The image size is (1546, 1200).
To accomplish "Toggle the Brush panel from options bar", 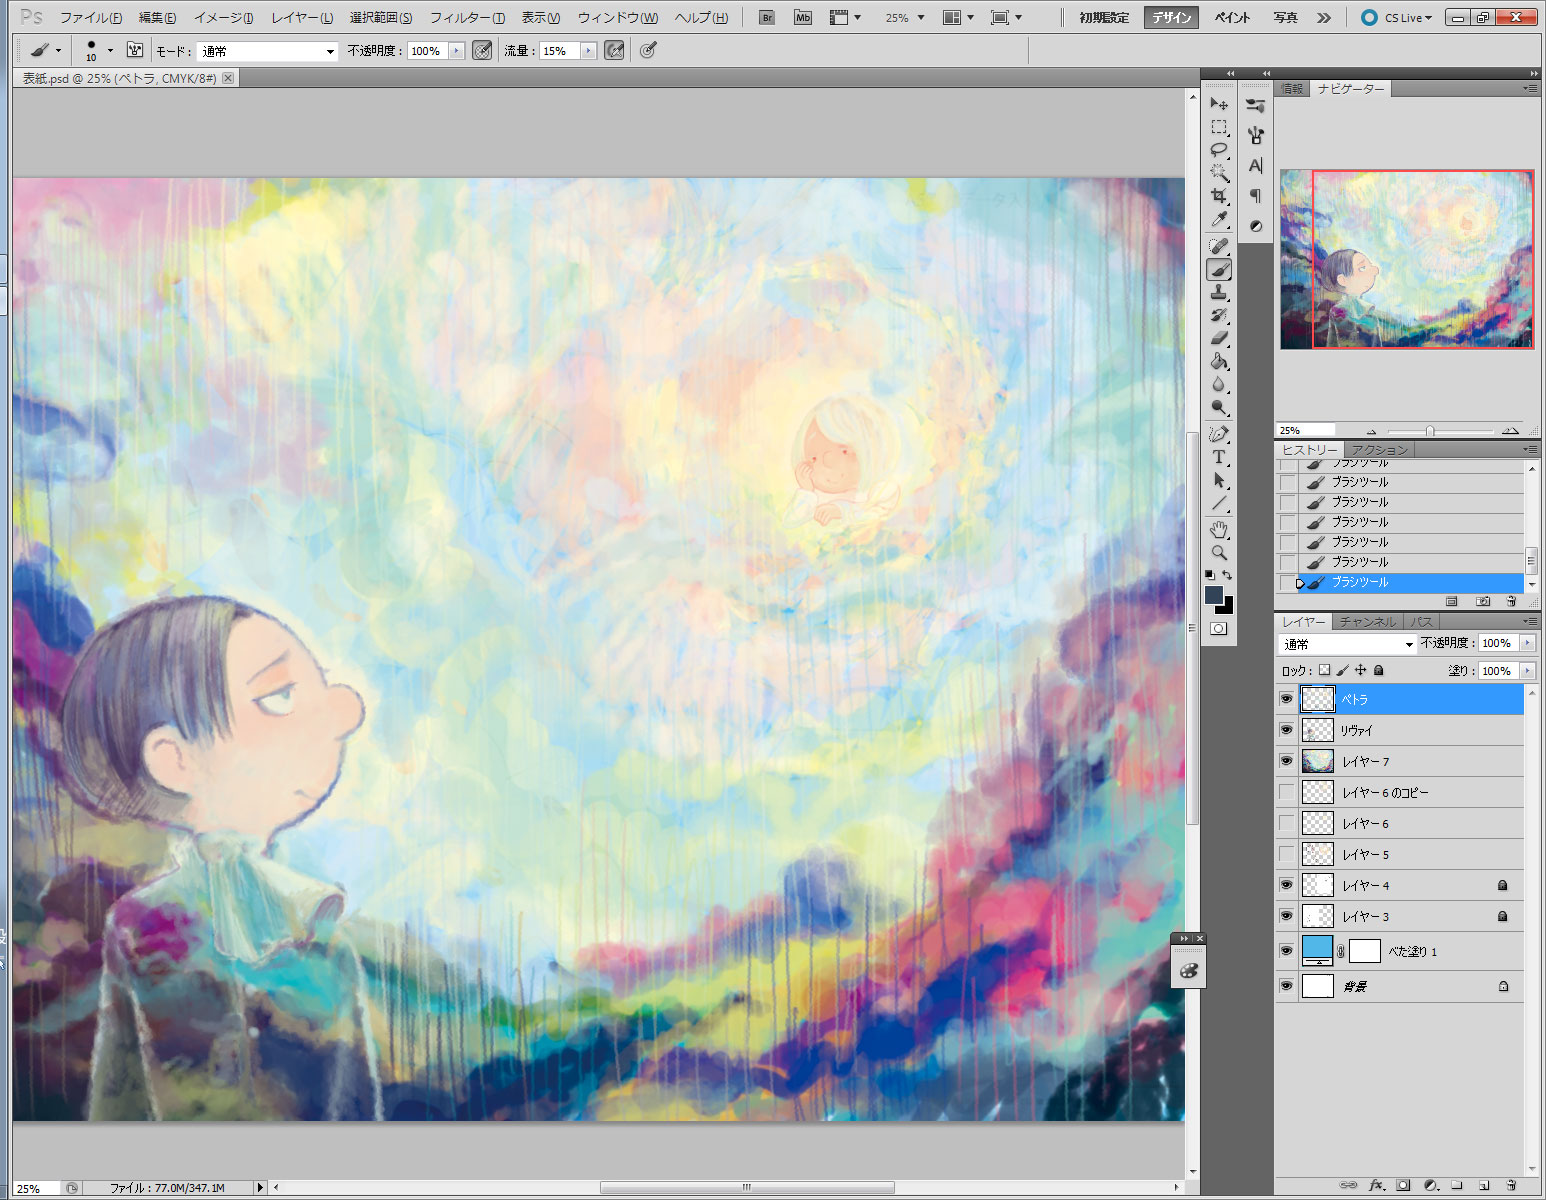I will pyautogui.click(x=135, y=50).
